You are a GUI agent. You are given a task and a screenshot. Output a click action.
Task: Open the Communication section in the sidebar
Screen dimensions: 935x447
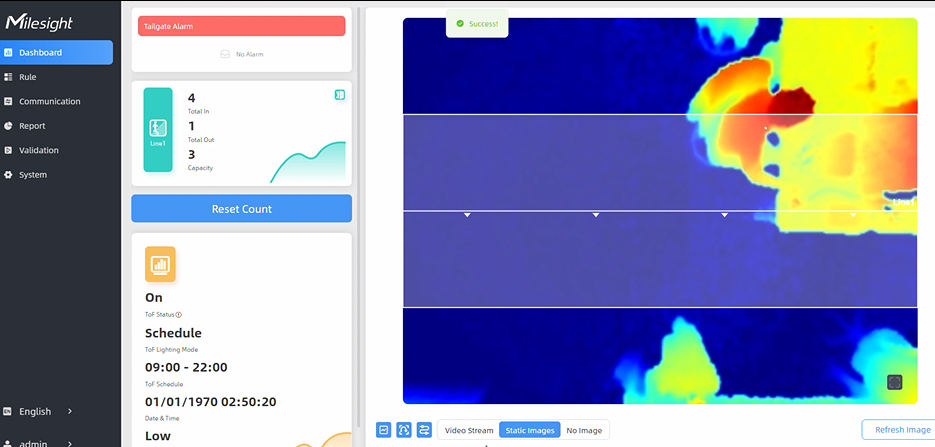pos(49,101)
